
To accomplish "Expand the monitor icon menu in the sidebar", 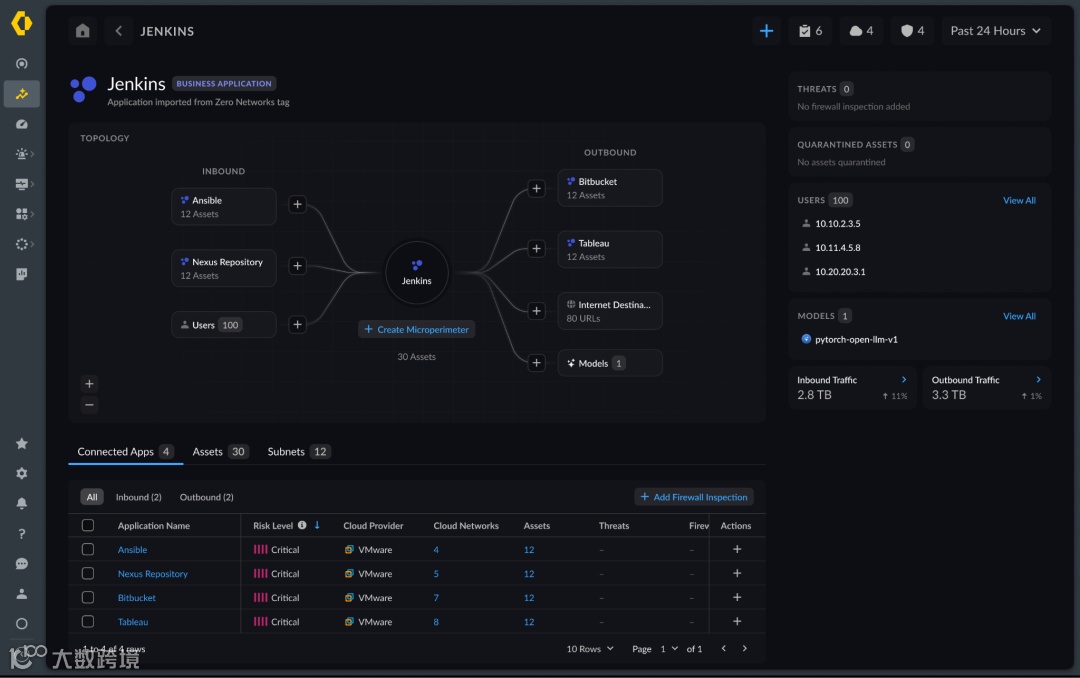I will 23,184.
